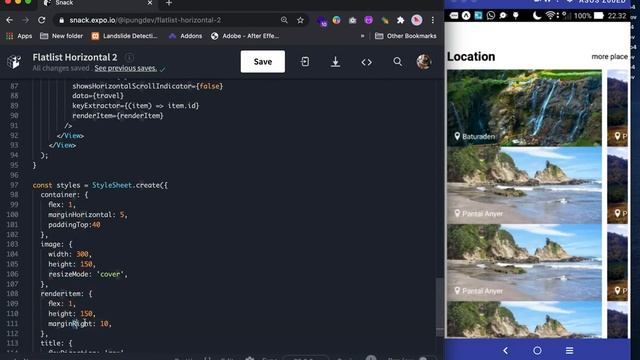The image size is (640, 360).
Task: Tap the Android back button
Action: pyautogui.click(x=505, y=350)
